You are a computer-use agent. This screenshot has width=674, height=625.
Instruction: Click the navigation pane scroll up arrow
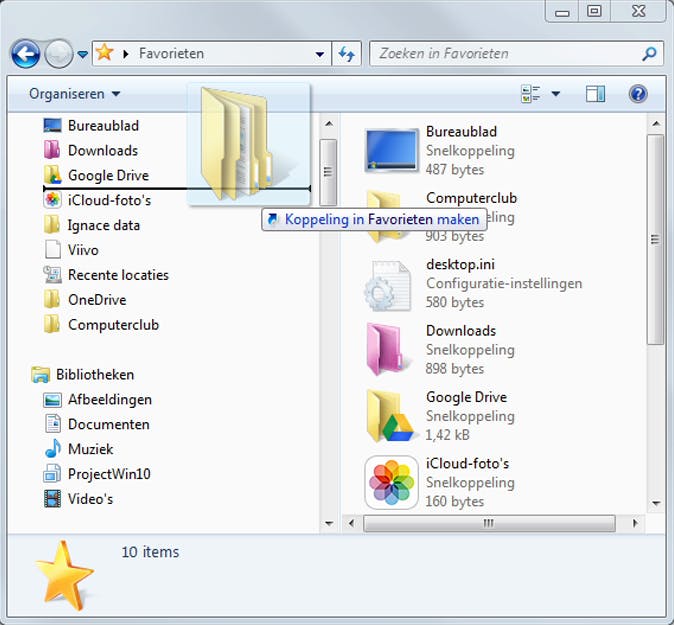click(x=329, y=124)
